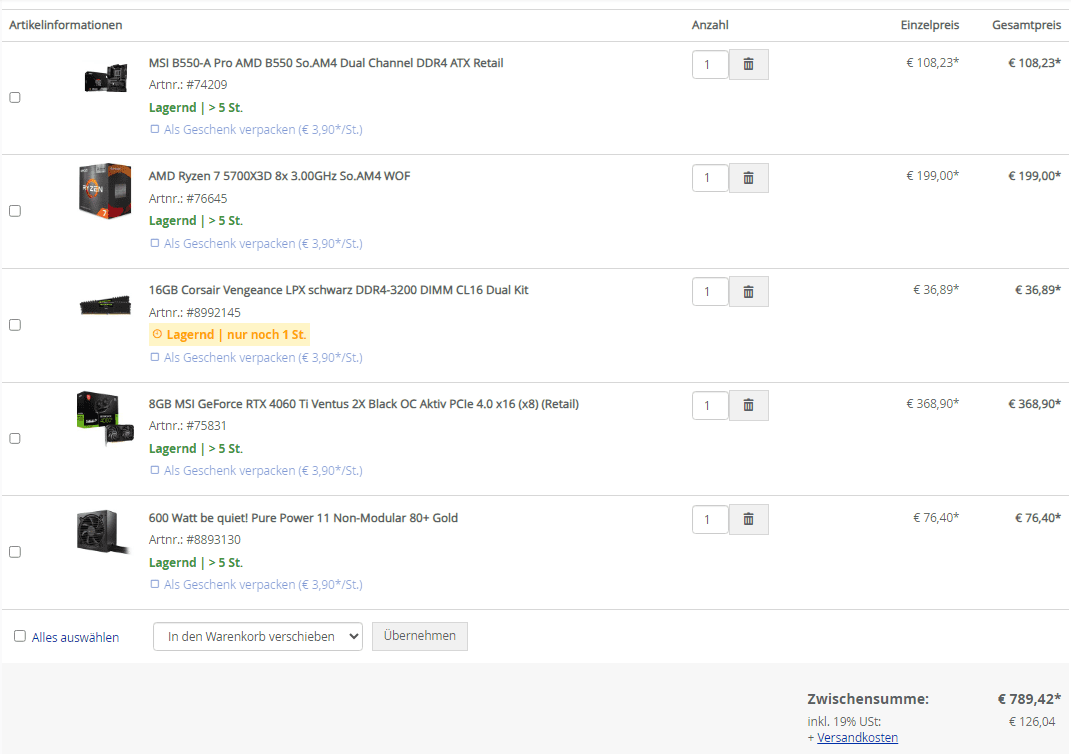Tick the be quiet! Pure Power 11 row checkbox
Viewport: 1071px width, 754px height.
click(x=15, y=552)
